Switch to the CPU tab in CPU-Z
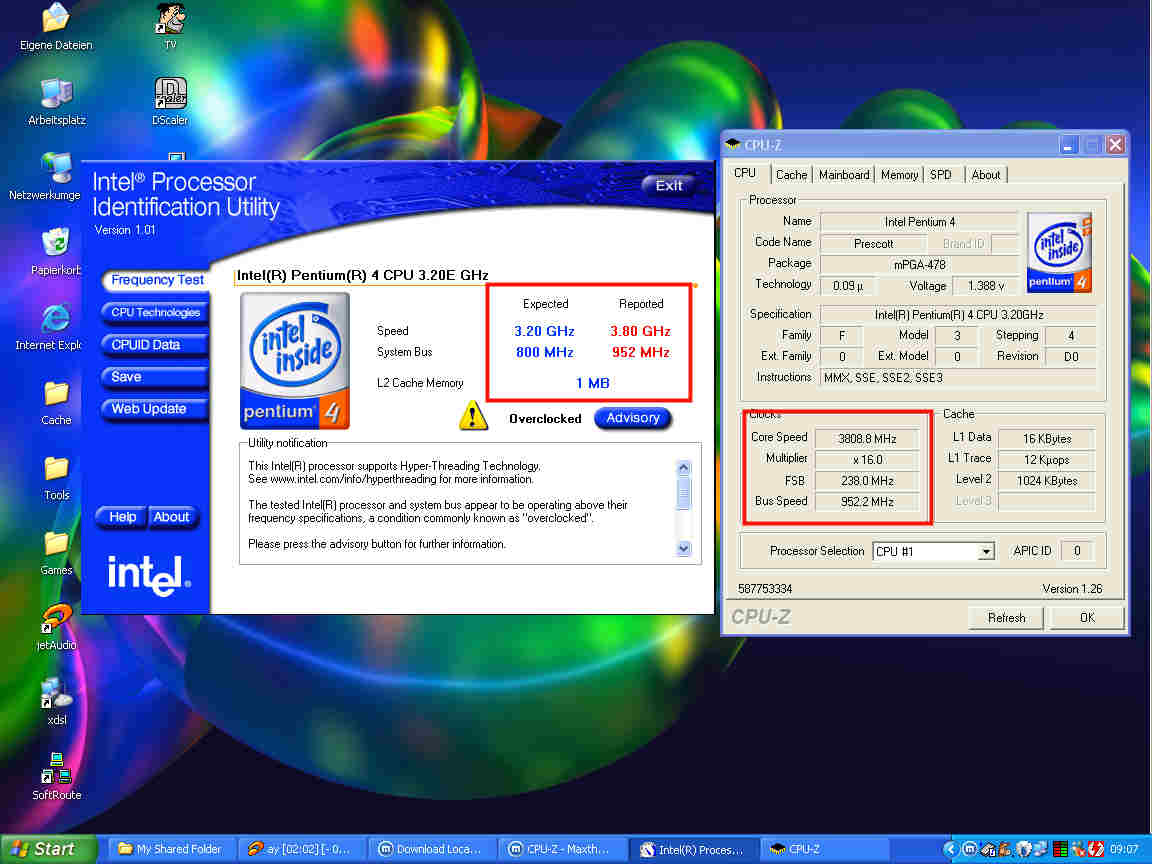Viewport: 1152px width, 864px height. (745, 173)
